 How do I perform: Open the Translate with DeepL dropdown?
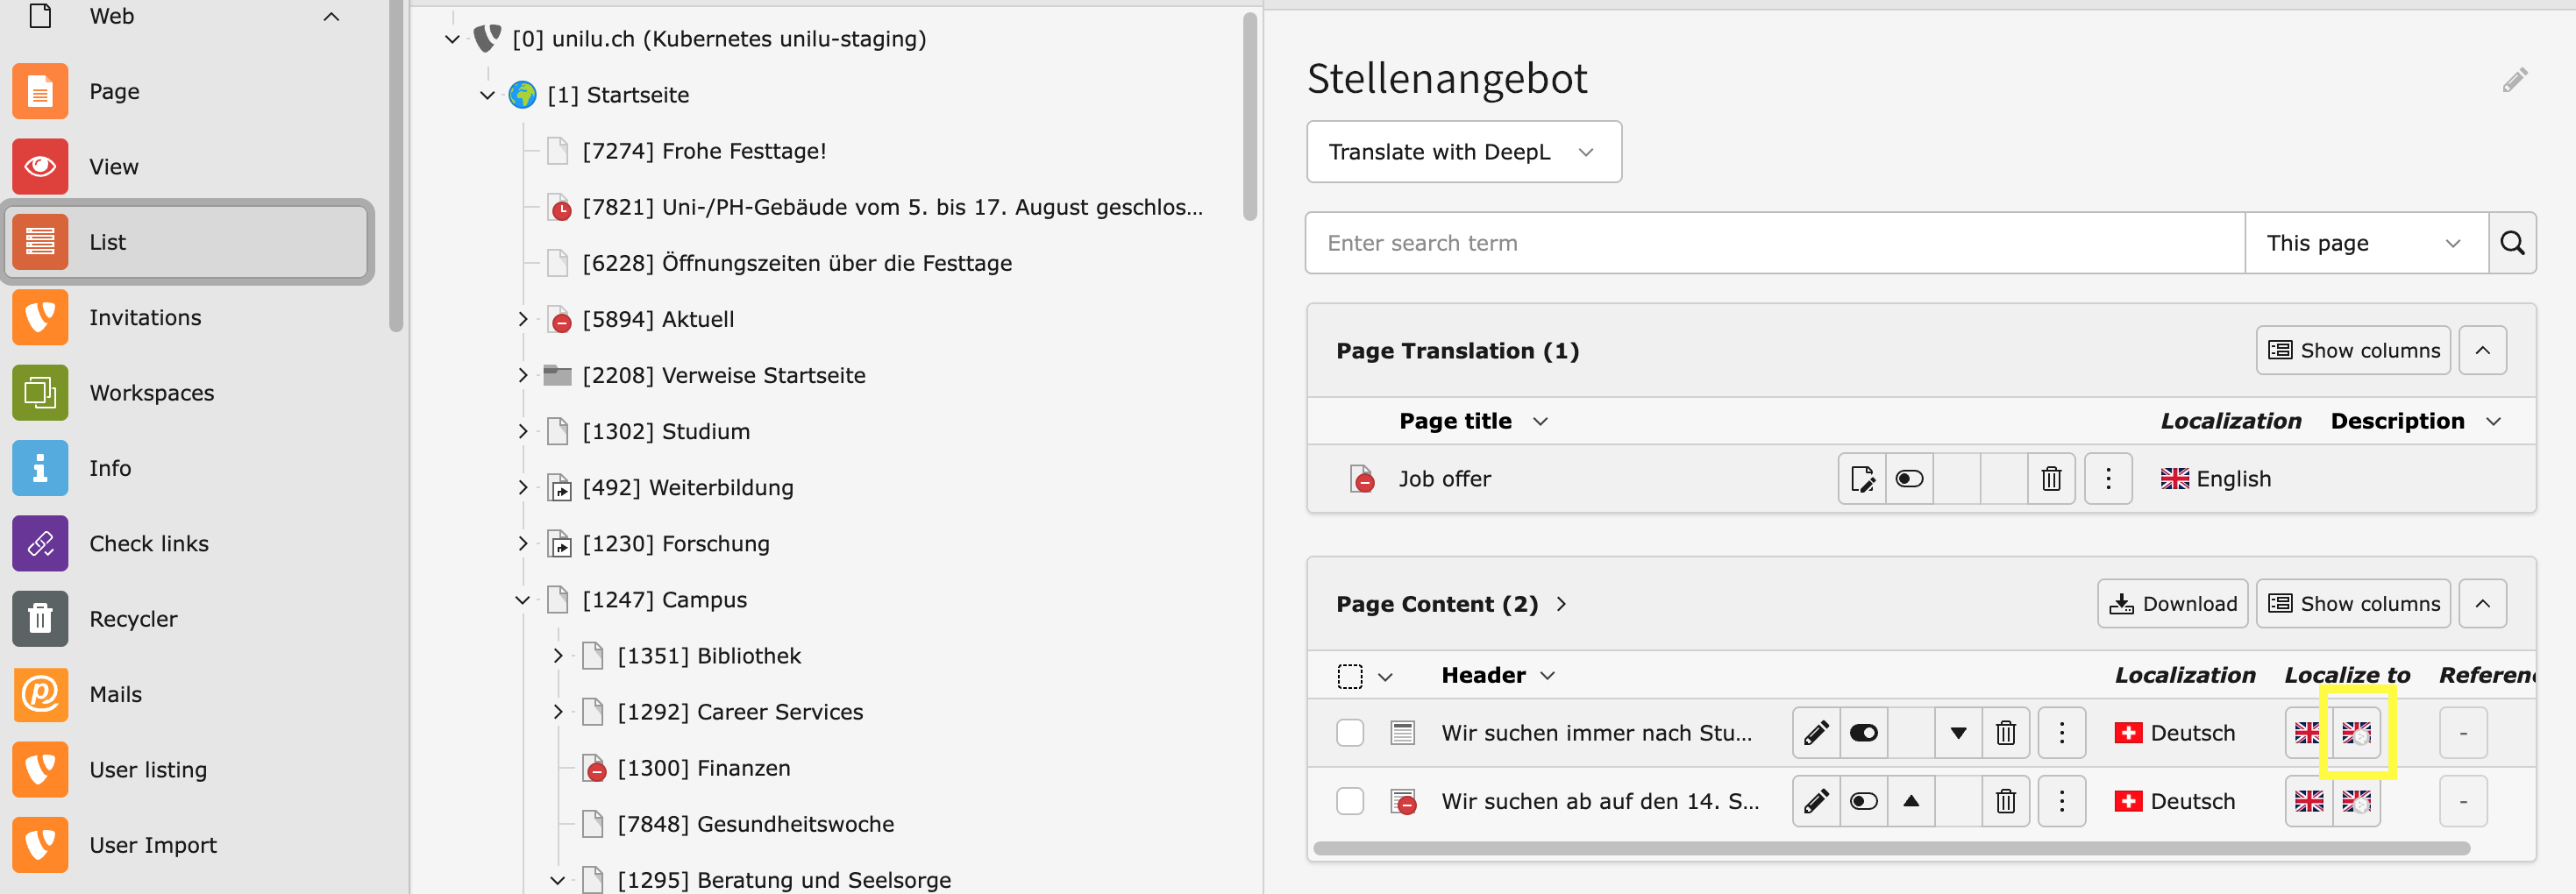pos(1463,152)
